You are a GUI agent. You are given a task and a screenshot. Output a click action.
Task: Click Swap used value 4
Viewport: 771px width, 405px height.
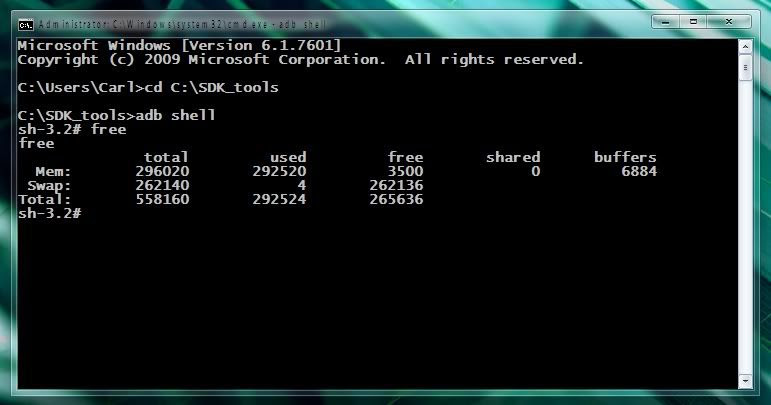pyautogui.click(x=301, y=186)
